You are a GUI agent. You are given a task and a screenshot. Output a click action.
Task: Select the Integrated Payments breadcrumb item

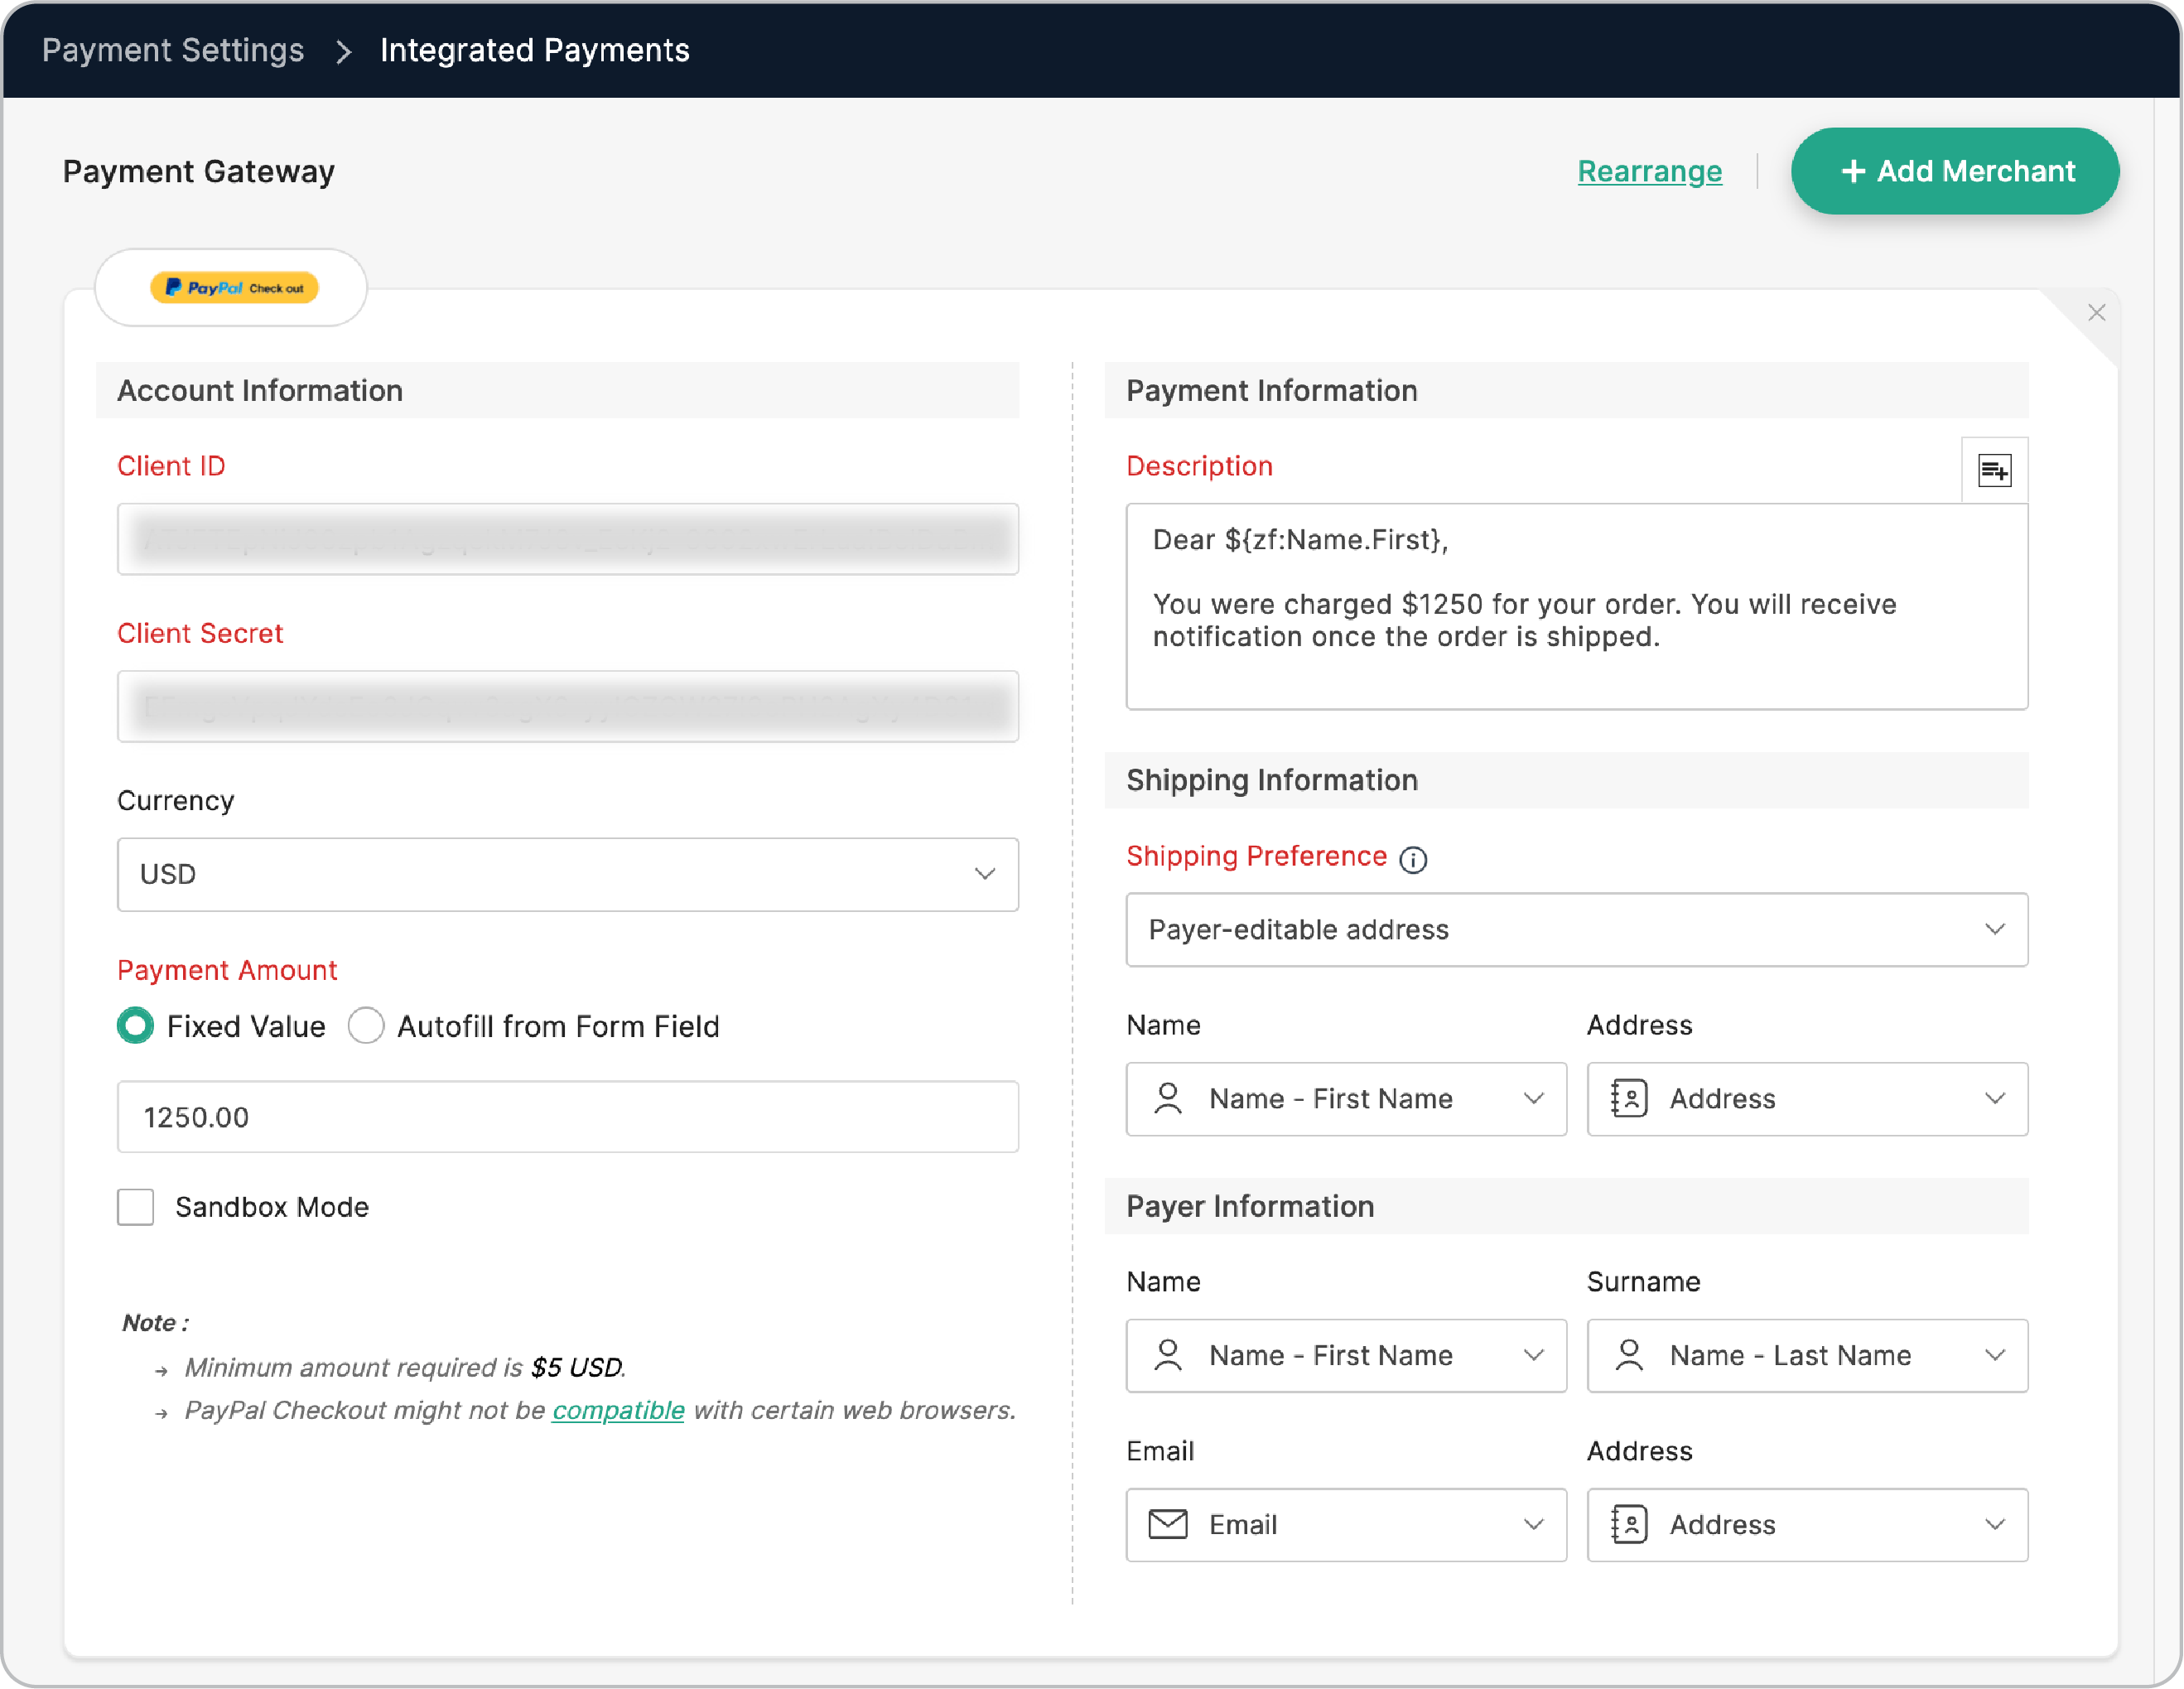[x=534, y=49]
